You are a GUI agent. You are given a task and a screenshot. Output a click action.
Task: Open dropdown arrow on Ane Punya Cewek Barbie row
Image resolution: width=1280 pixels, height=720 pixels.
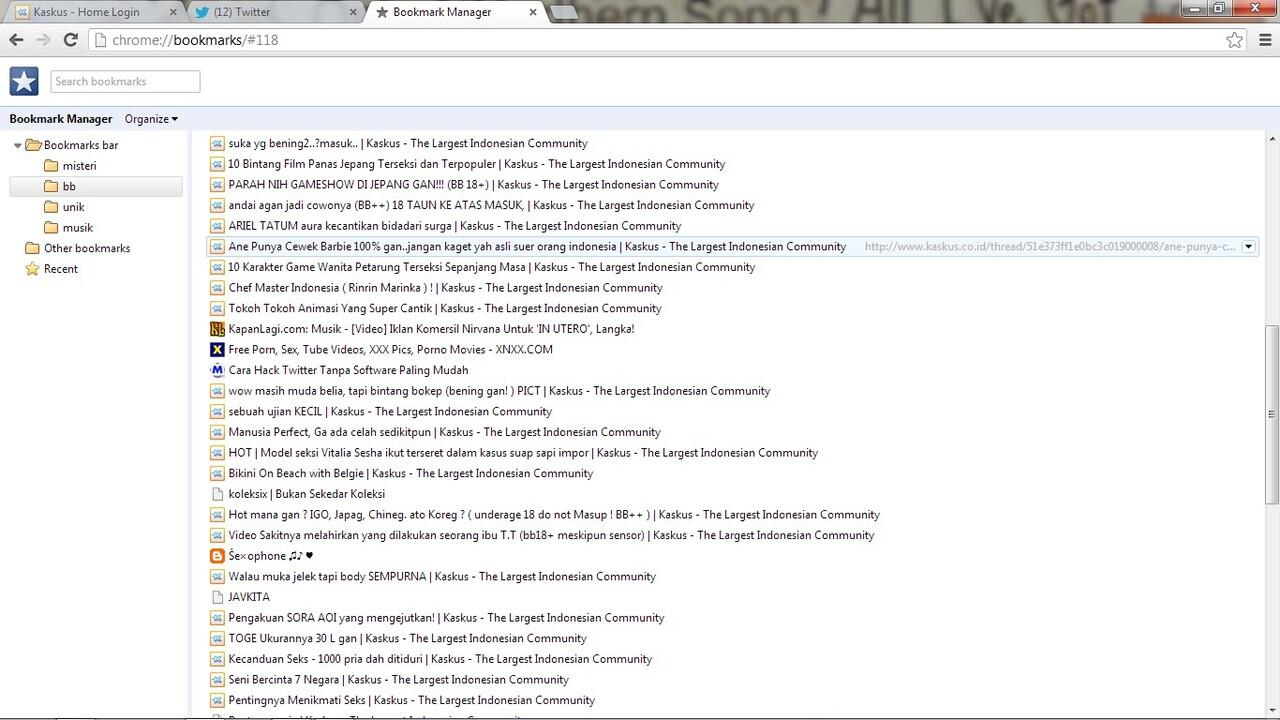click(1248, 247)
